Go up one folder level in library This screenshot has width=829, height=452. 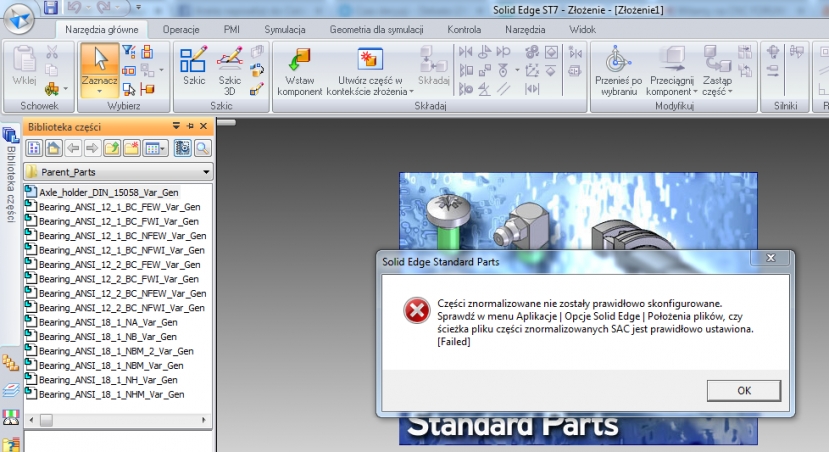pyautogui.click(x=112, y=149)
